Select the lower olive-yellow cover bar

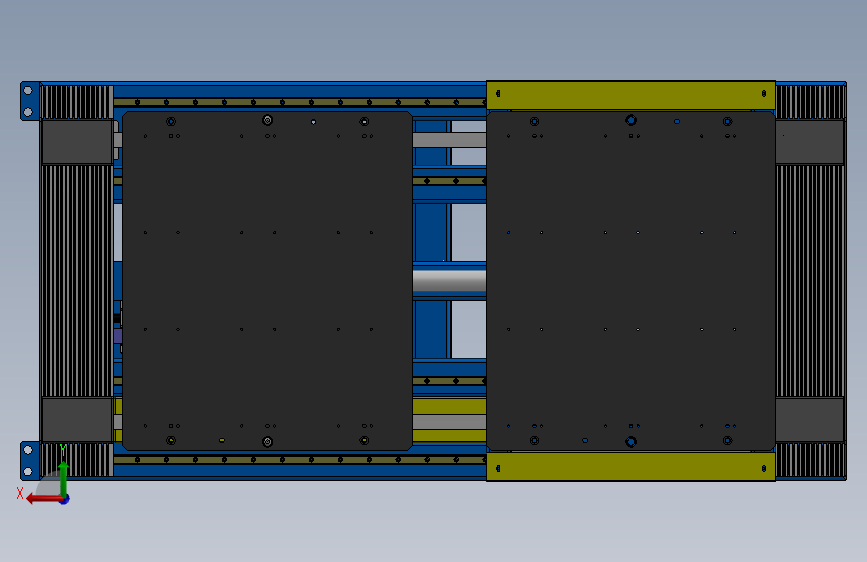click(x=631, y=467)
